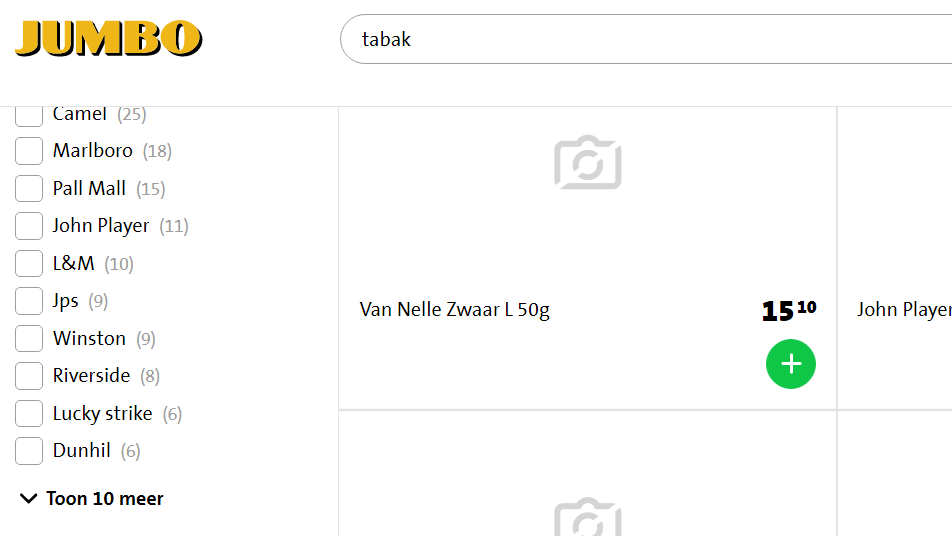Toggle the Camel filter checkbox

29,117
